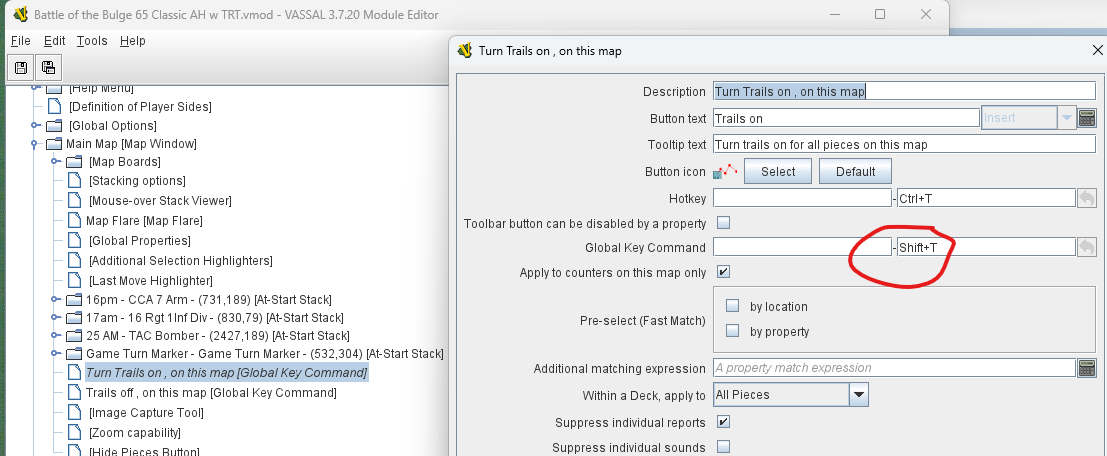This screenshot has width=1107, height=456.
Task: Collapse the Main Map [Map Window] node
Action: [36, 144]
